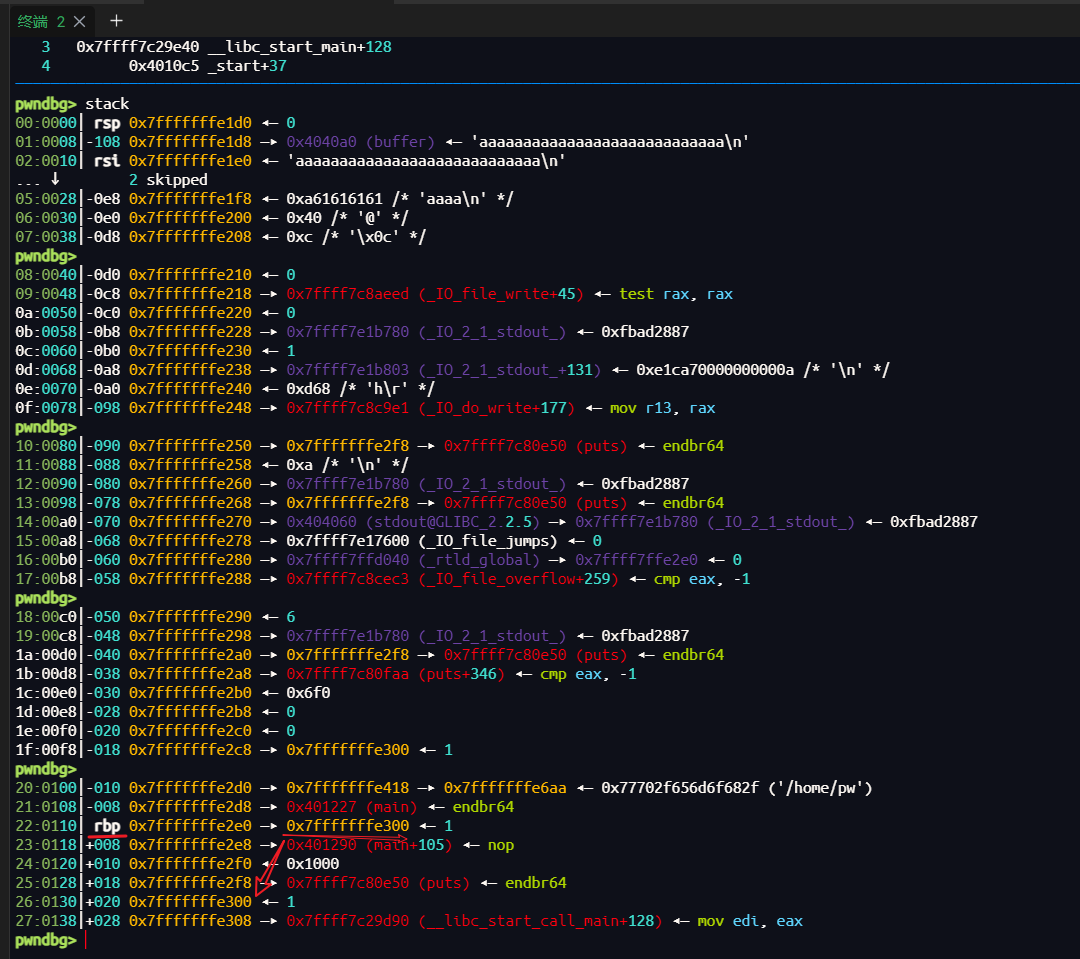Click the 0x6f0 value
The width and height of the screenshot is (1080, 959).
308,693
